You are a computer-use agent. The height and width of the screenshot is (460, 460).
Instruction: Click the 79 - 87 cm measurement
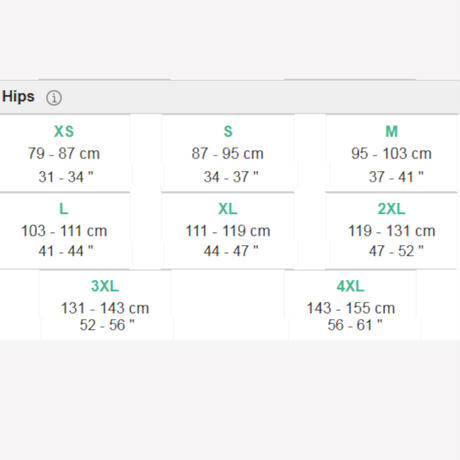[x=64, y=154]
